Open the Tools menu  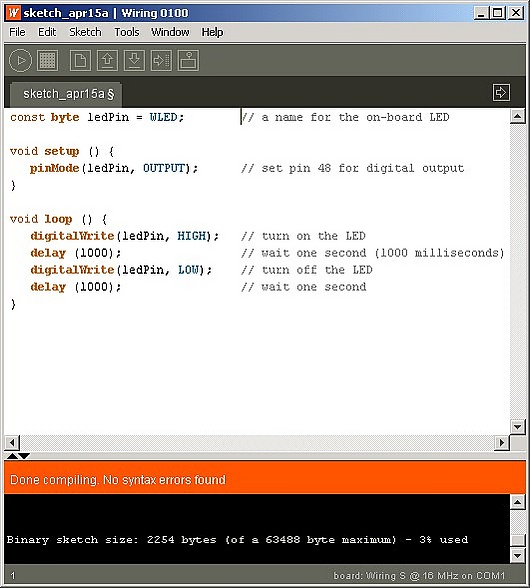pos(127,32)
